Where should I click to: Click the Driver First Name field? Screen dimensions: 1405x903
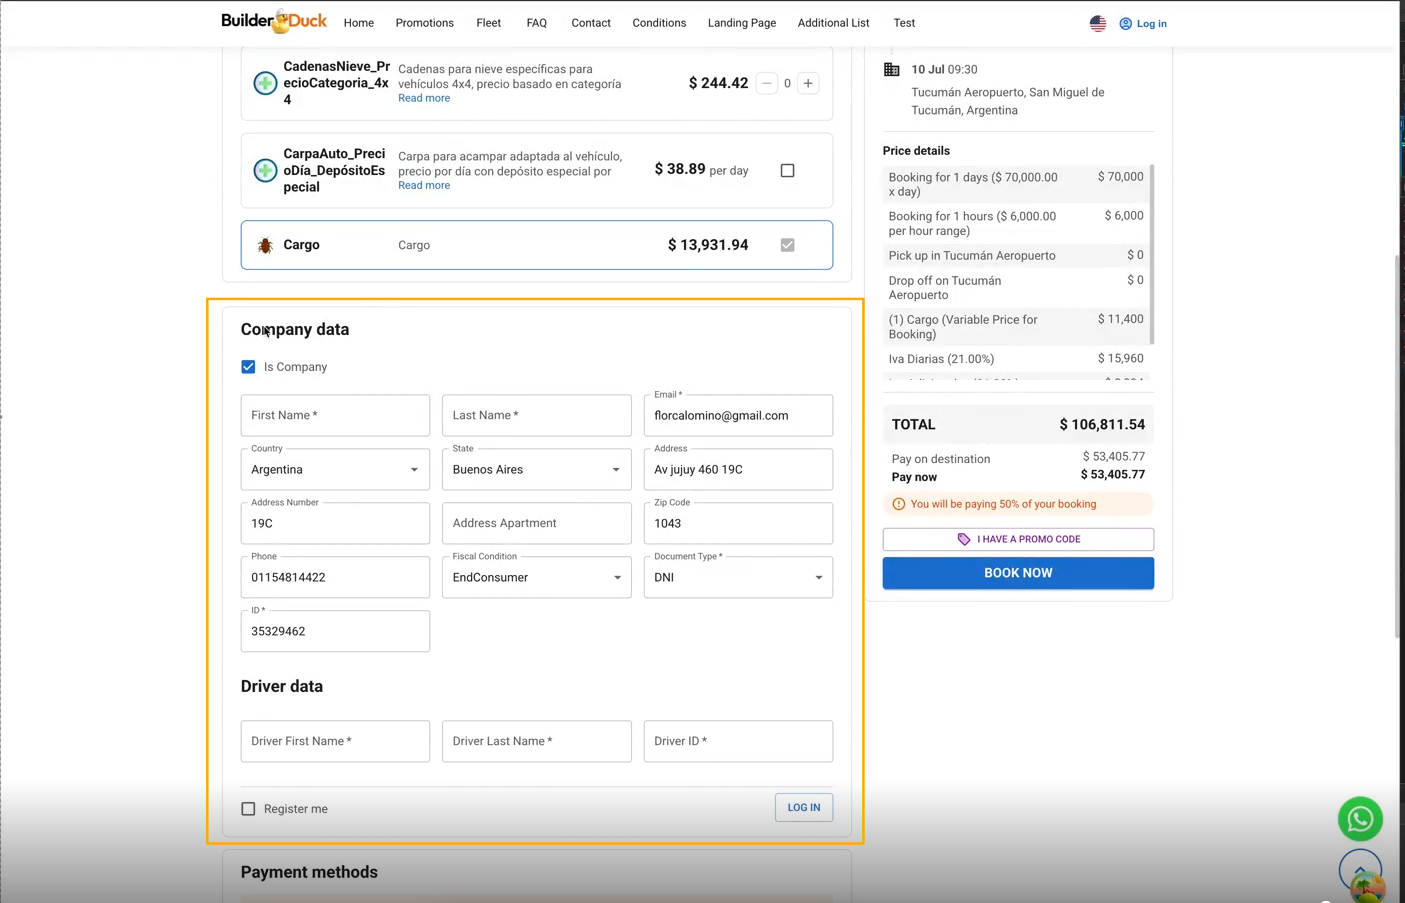(335, 741)
